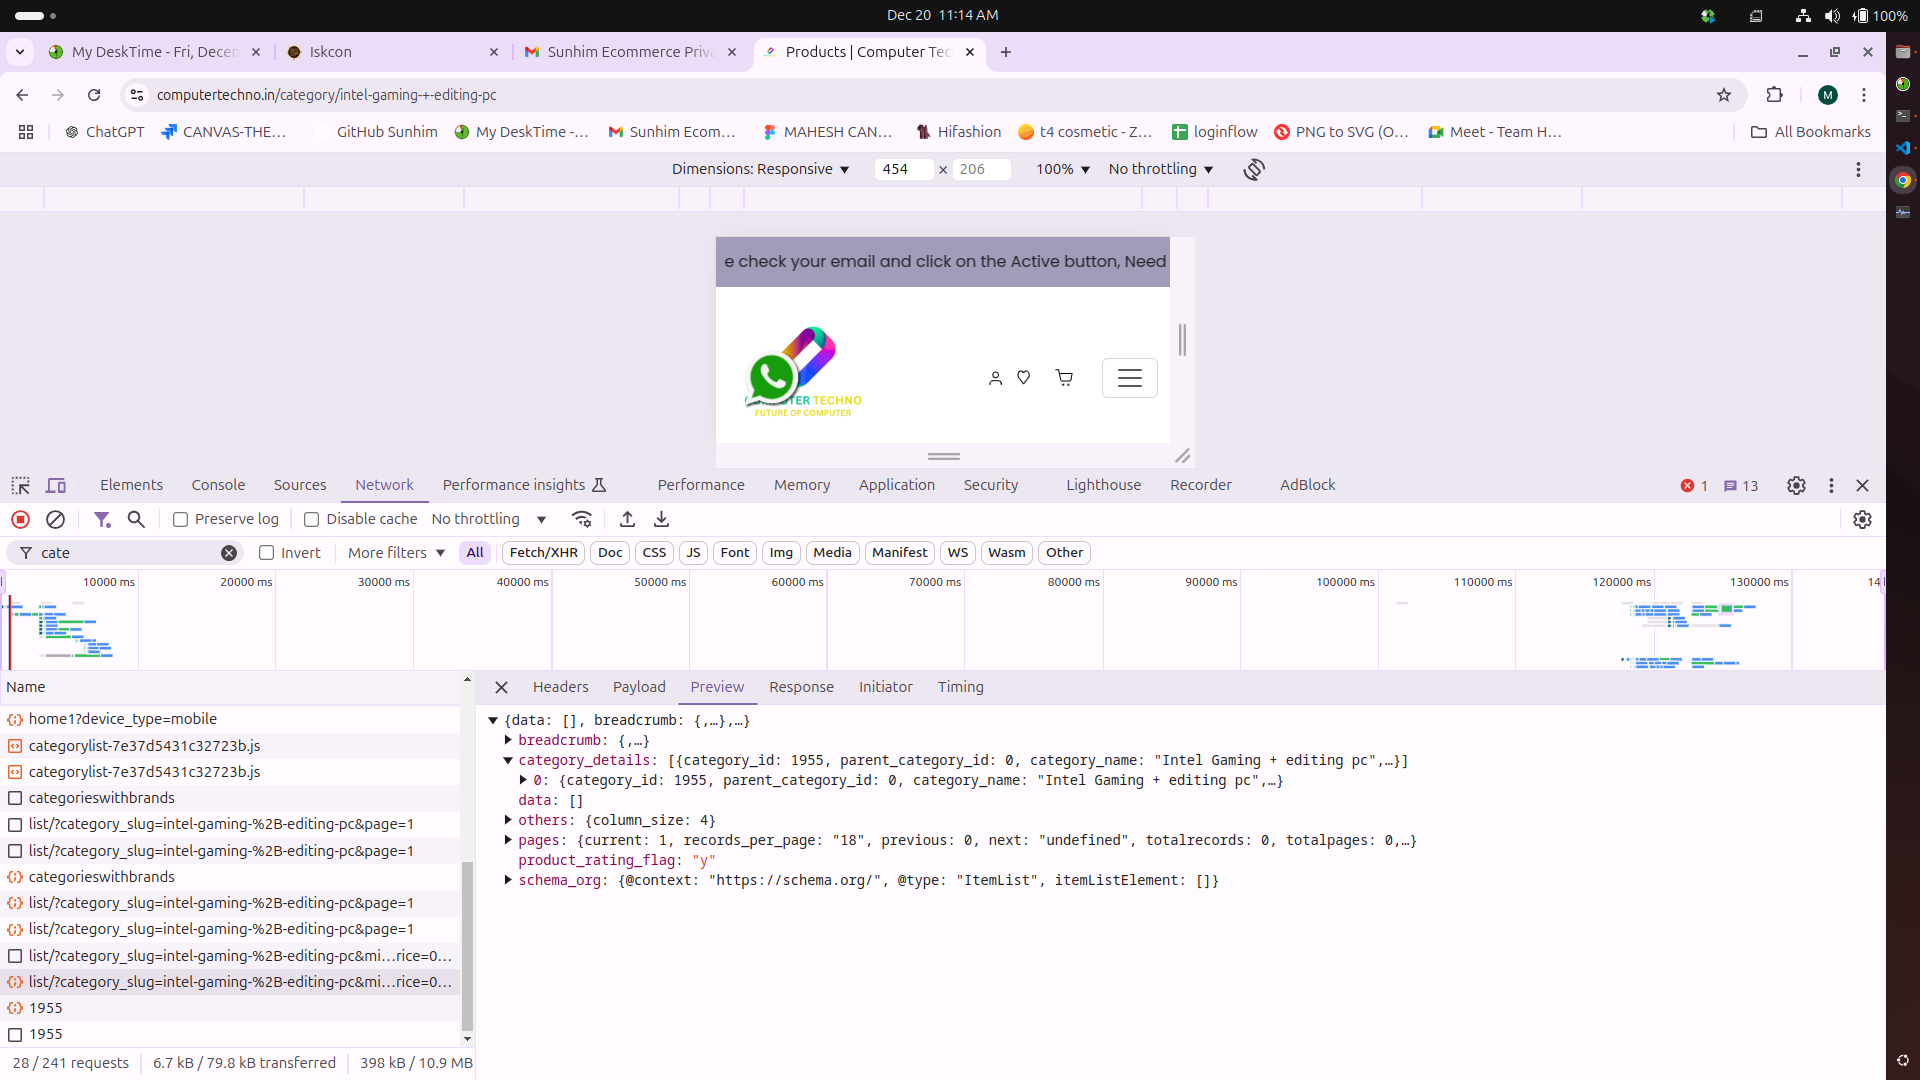Close the request details pane
The image size is (1920, 1080).
501,688
